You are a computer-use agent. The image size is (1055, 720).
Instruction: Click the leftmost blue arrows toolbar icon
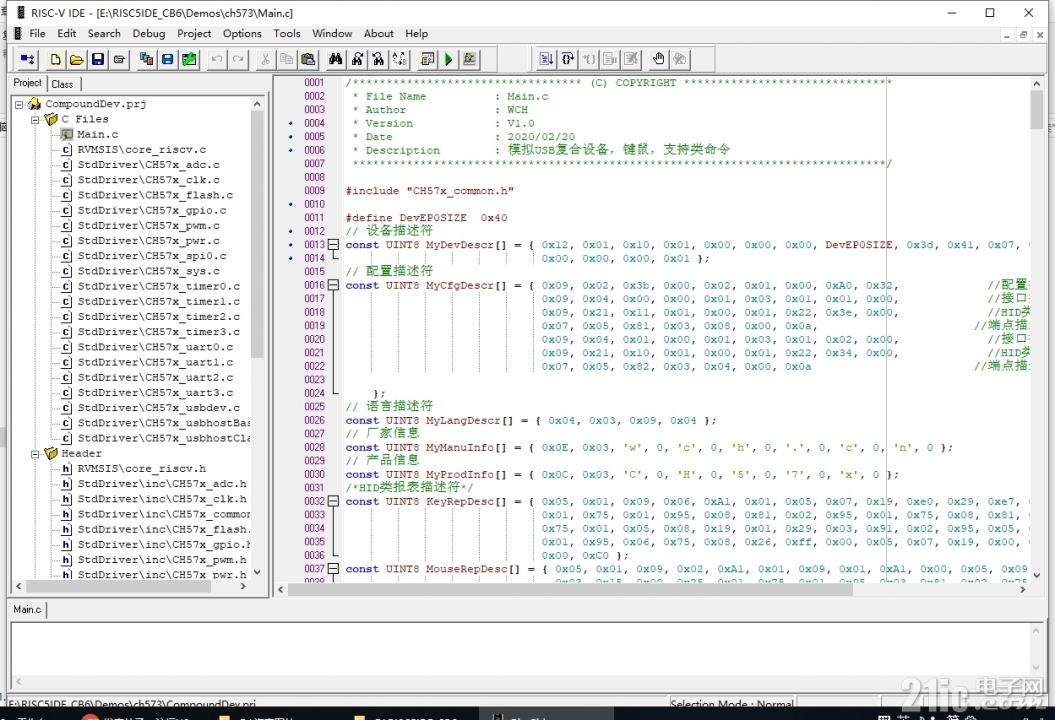click(28, 59)
